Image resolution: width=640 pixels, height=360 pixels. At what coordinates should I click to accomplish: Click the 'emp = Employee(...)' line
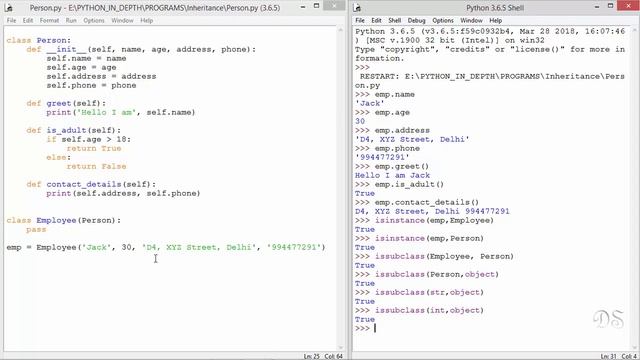(166, 247)
